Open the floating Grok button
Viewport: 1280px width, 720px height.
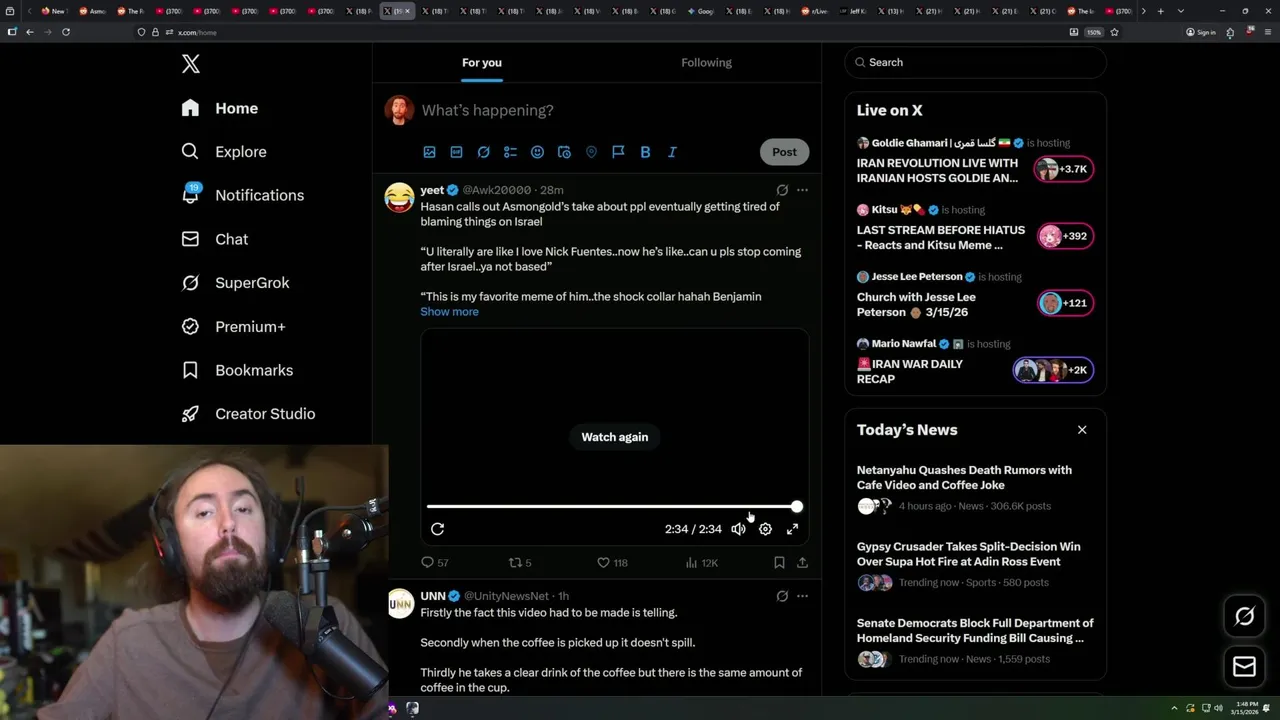(x=1245, y=616)
